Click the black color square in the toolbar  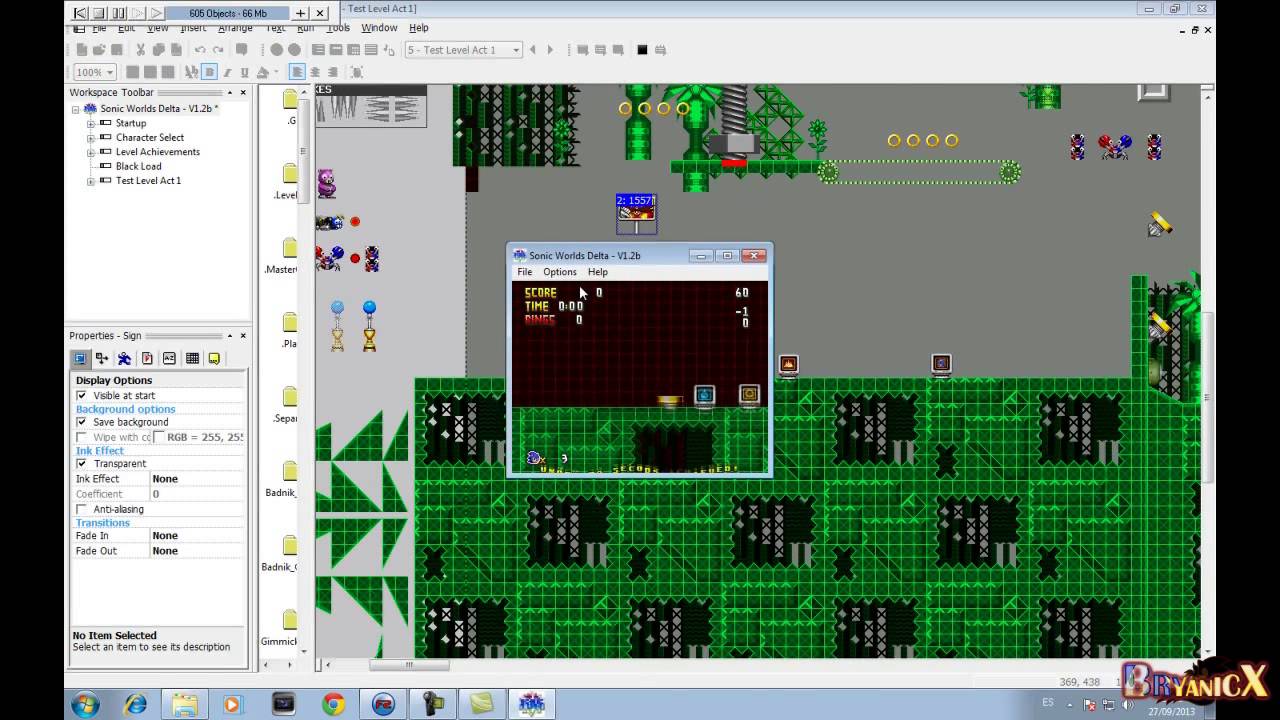(642, 50)
